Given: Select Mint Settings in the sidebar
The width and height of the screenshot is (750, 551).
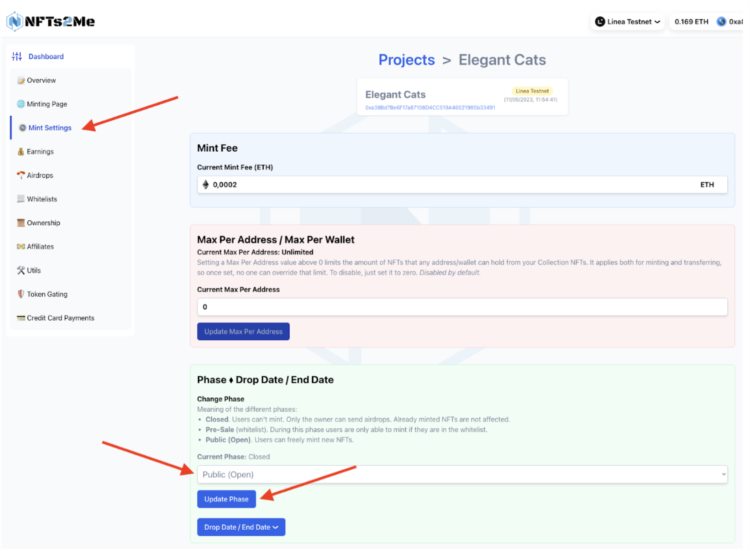Looking at the screenshot, I should (49, 128).
